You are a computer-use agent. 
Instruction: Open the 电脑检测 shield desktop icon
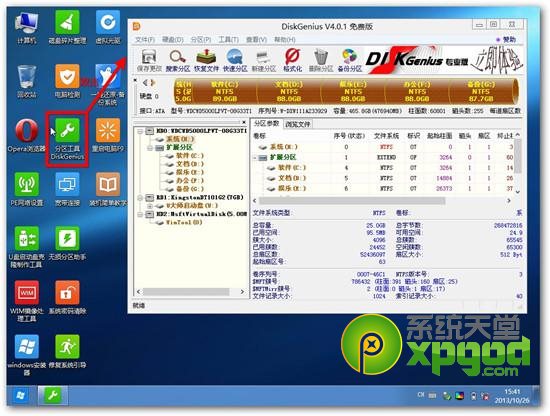click(67, 81)
